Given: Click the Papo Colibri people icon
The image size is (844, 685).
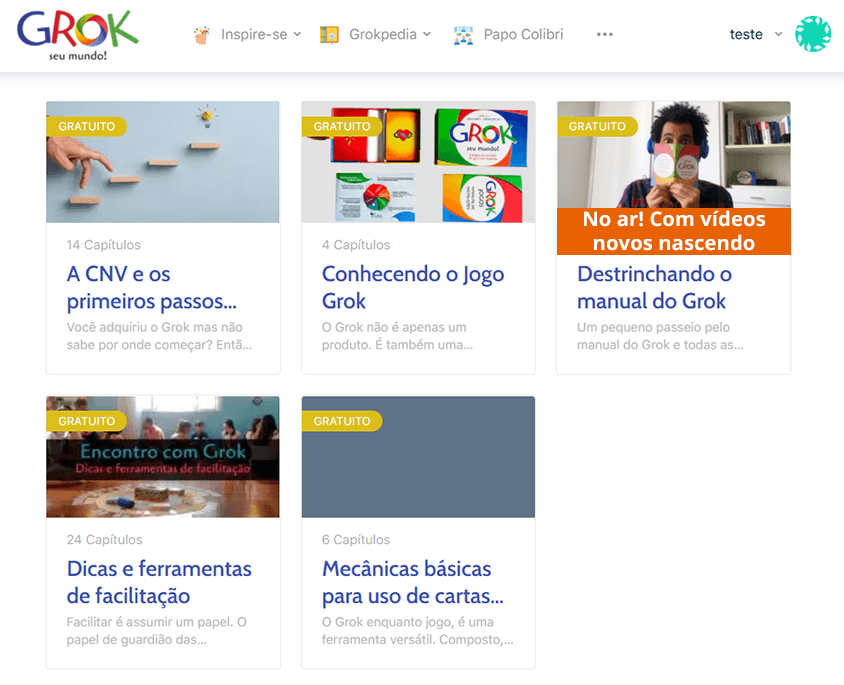Looking at the screenshot, I should (463, 35).
